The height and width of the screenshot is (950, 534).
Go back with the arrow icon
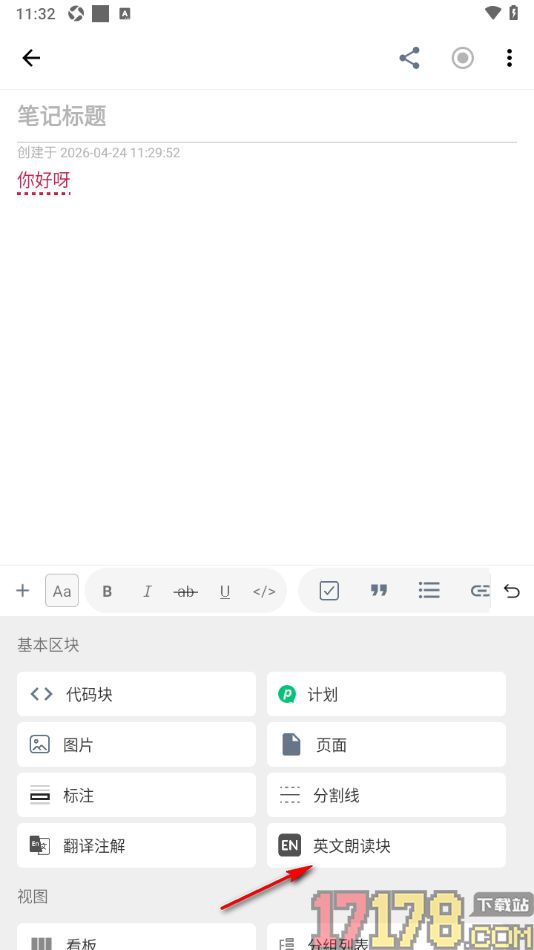coord(31,58)
